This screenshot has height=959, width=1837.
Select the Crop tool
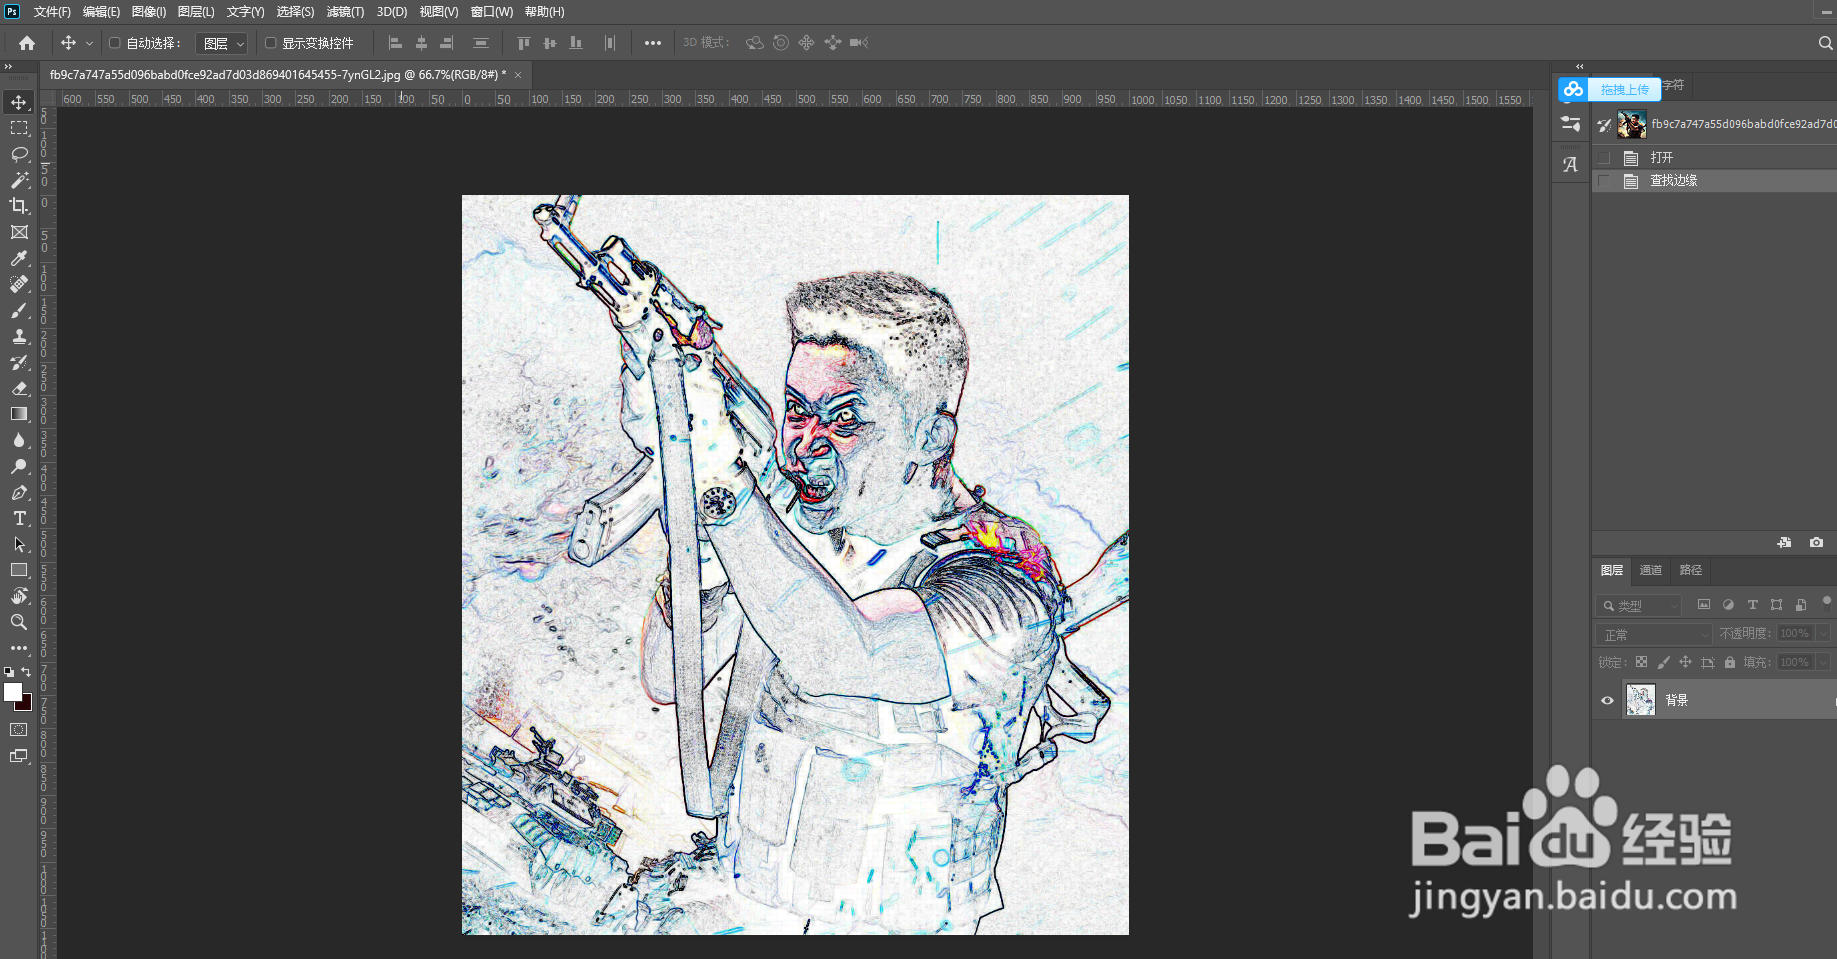(x=19, y=206)
